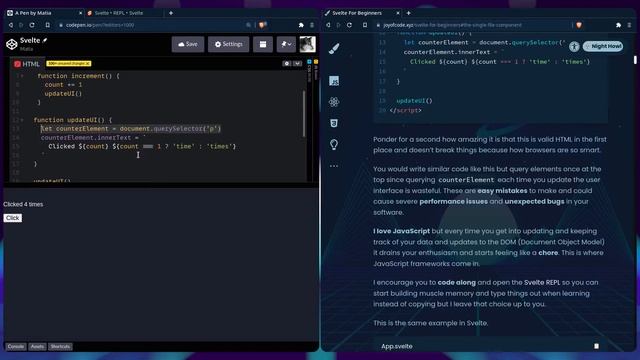Switch to Svelte For Beginners tab
The height and width of the screenshot is (360, 640).
[361, 13]
